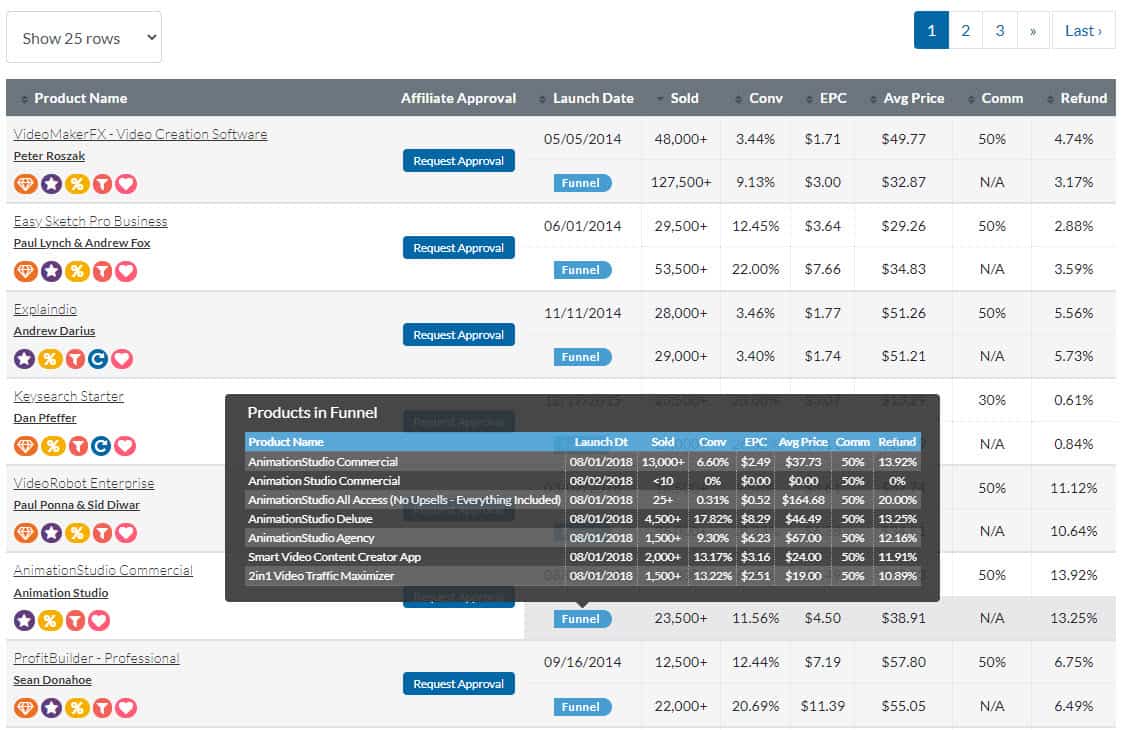Screen dimensions: 1124x730
Task: Sort by the EPC column header
Action: click(x=832, y=98)
